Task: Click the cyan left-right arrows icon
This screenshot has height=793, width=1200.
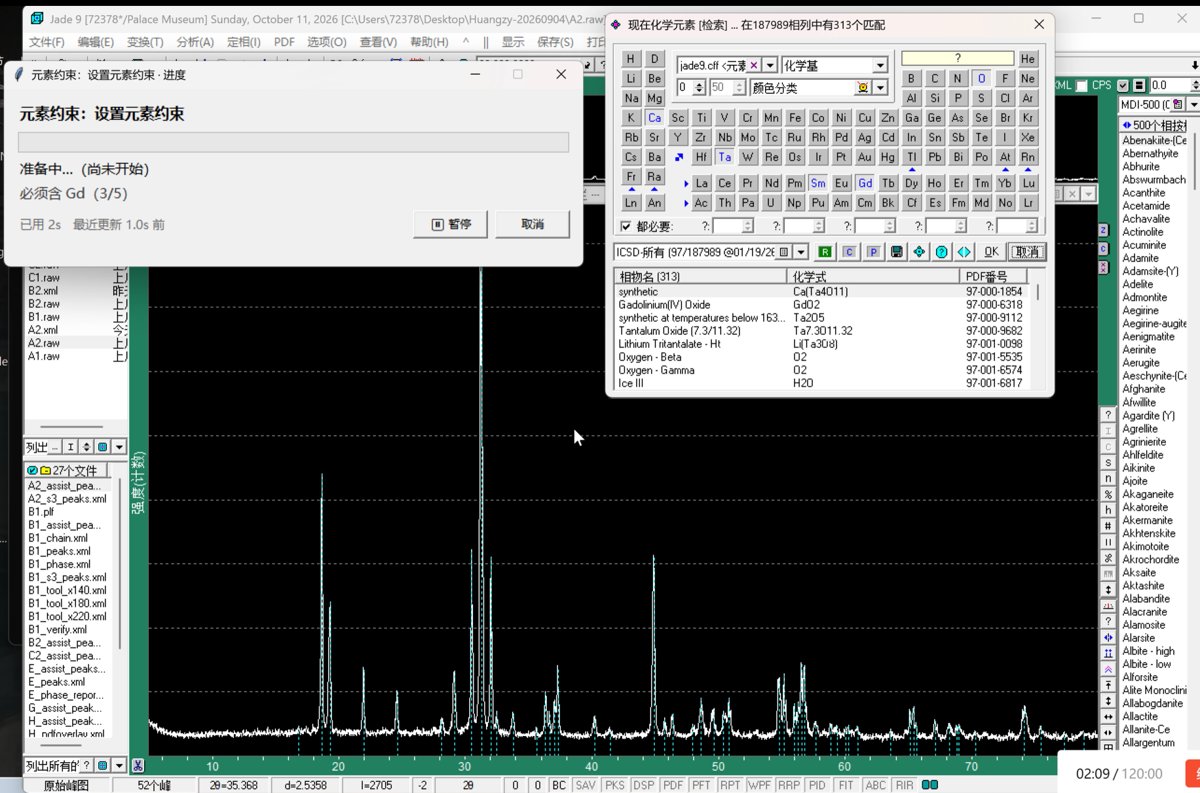Action: coord(964,252)
